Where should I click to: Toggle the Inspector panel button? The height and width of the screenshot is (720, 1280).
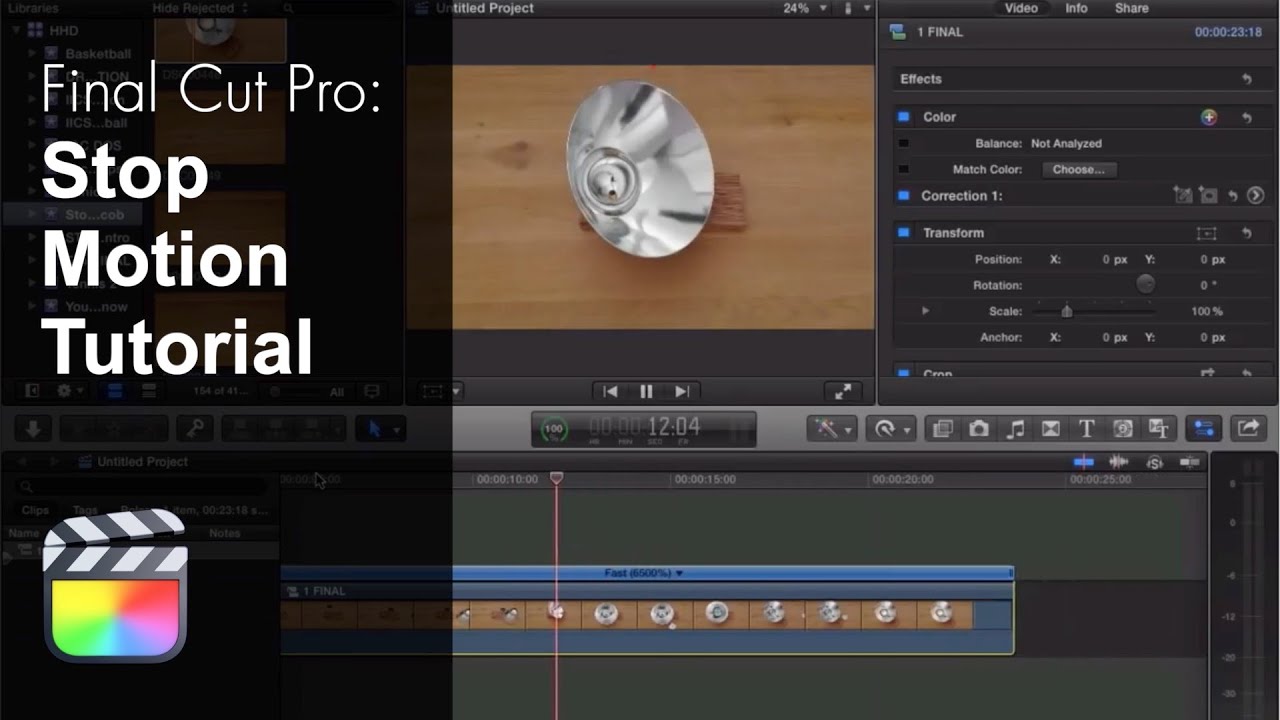1204,429
